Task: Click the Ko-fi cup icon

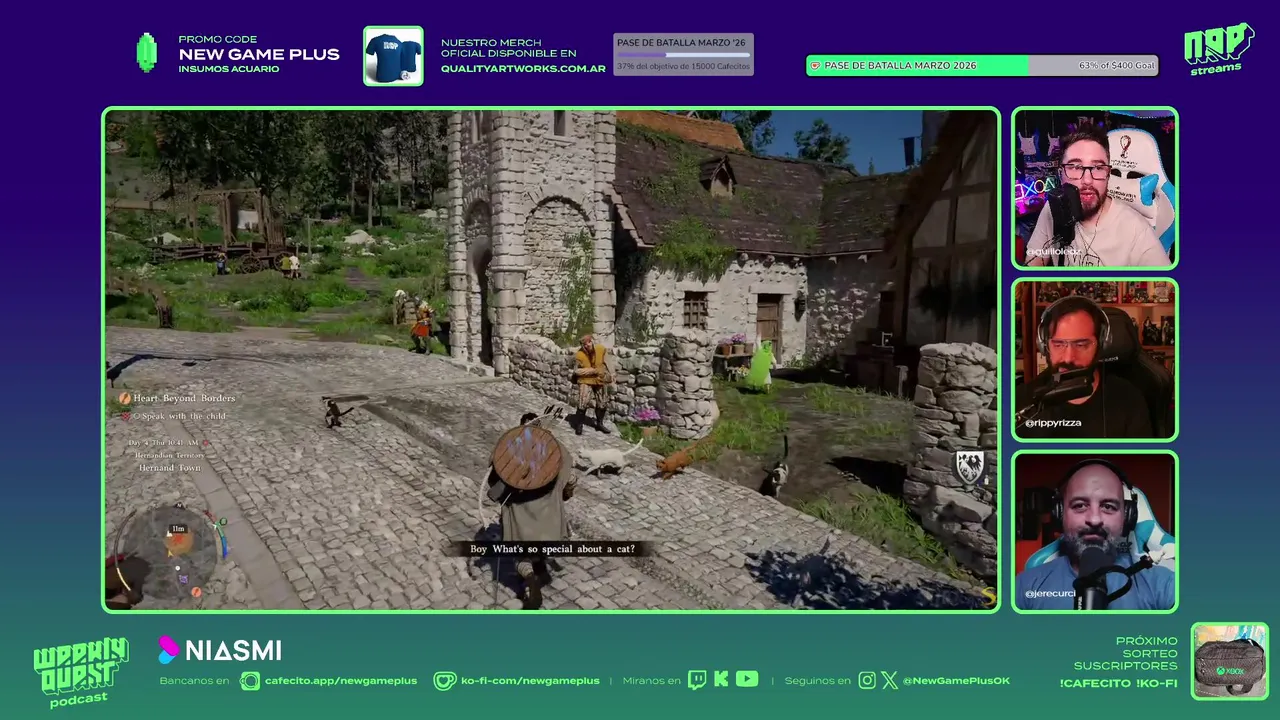Action: [445, 680]
